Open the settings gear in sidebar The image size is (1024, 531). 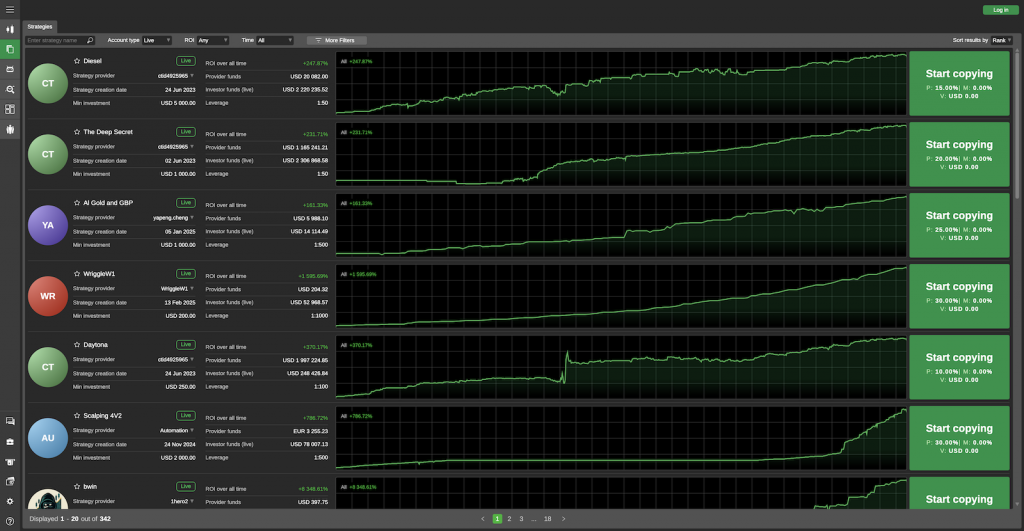click(x=10, y=502)
